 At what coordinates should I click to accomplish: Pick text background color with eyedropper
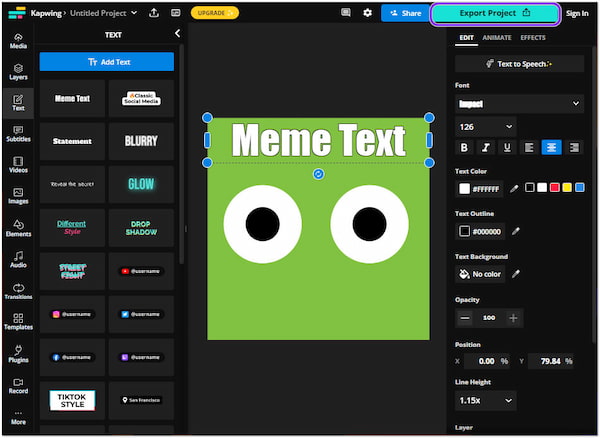[515, 274]
